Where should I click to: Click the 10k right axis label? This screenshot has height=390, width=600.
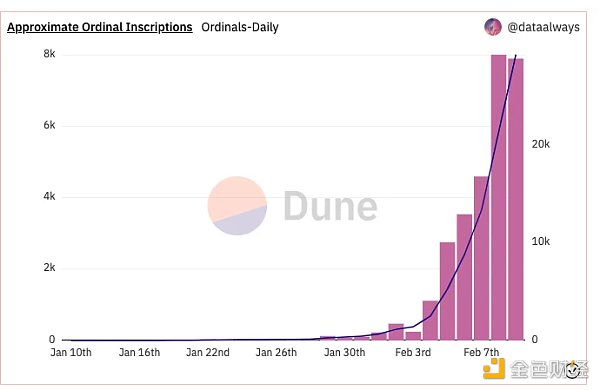click(541, 241)
